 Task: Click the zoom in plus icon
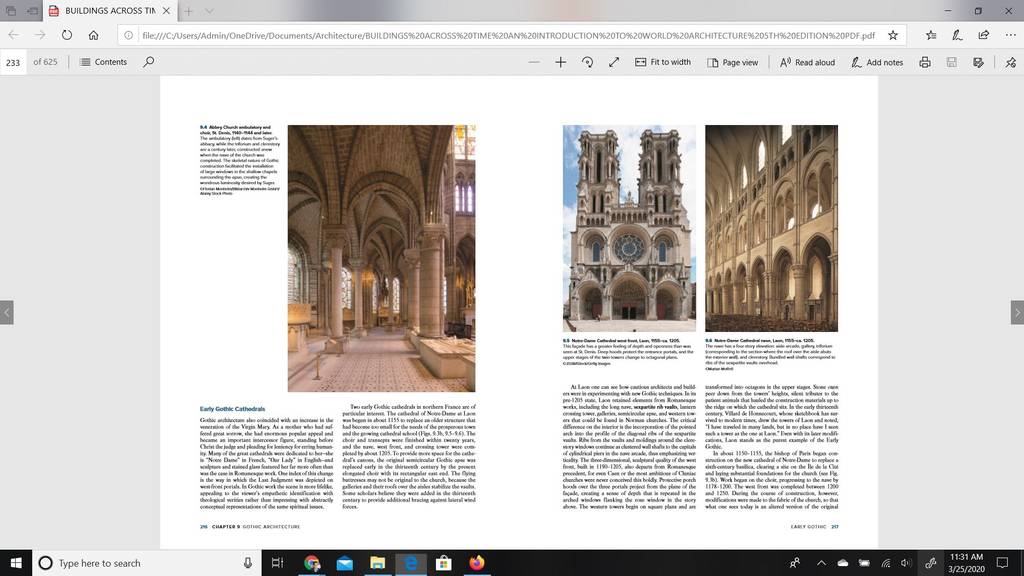point(560,62)
